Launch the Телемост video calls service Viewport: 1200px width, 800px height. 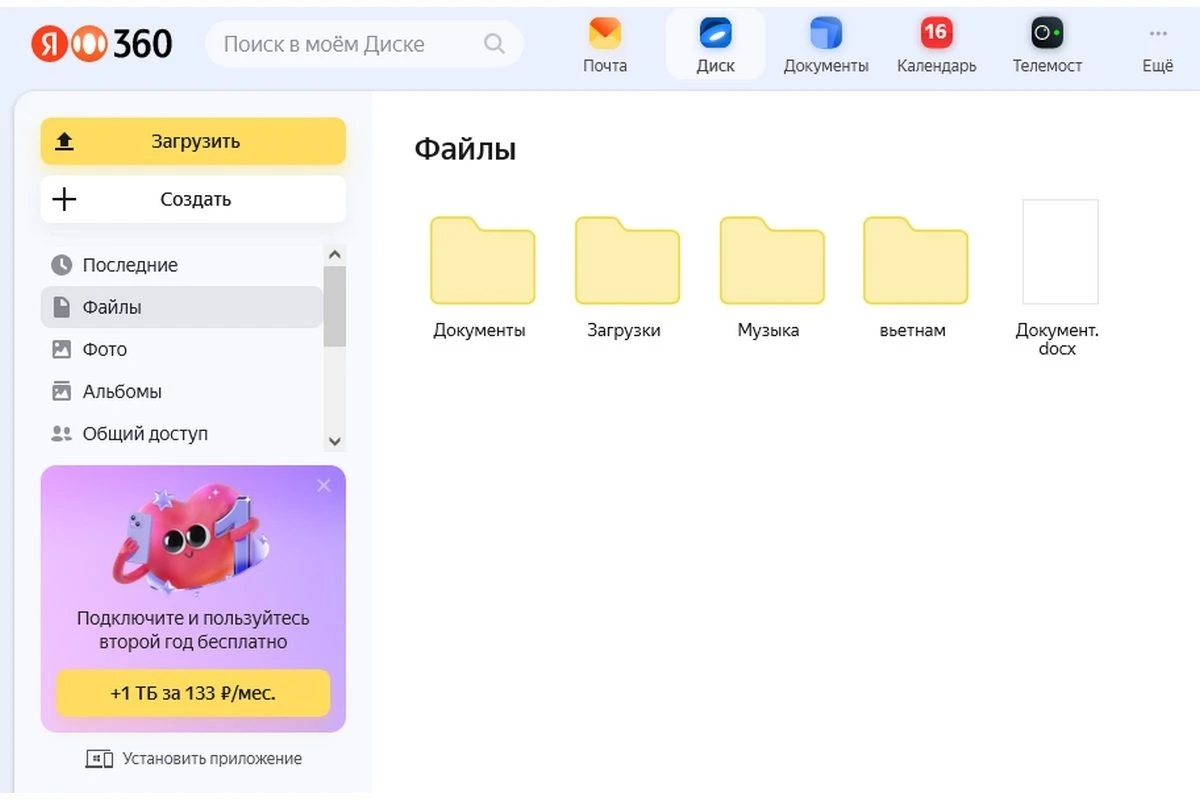pos(1047,46)
